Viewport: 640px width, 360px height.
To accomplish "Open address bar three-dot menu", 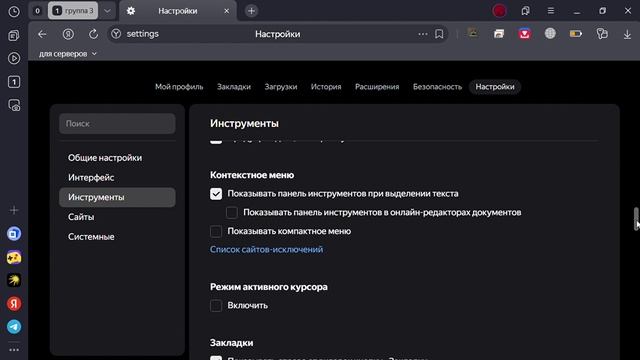I will 423,34.
